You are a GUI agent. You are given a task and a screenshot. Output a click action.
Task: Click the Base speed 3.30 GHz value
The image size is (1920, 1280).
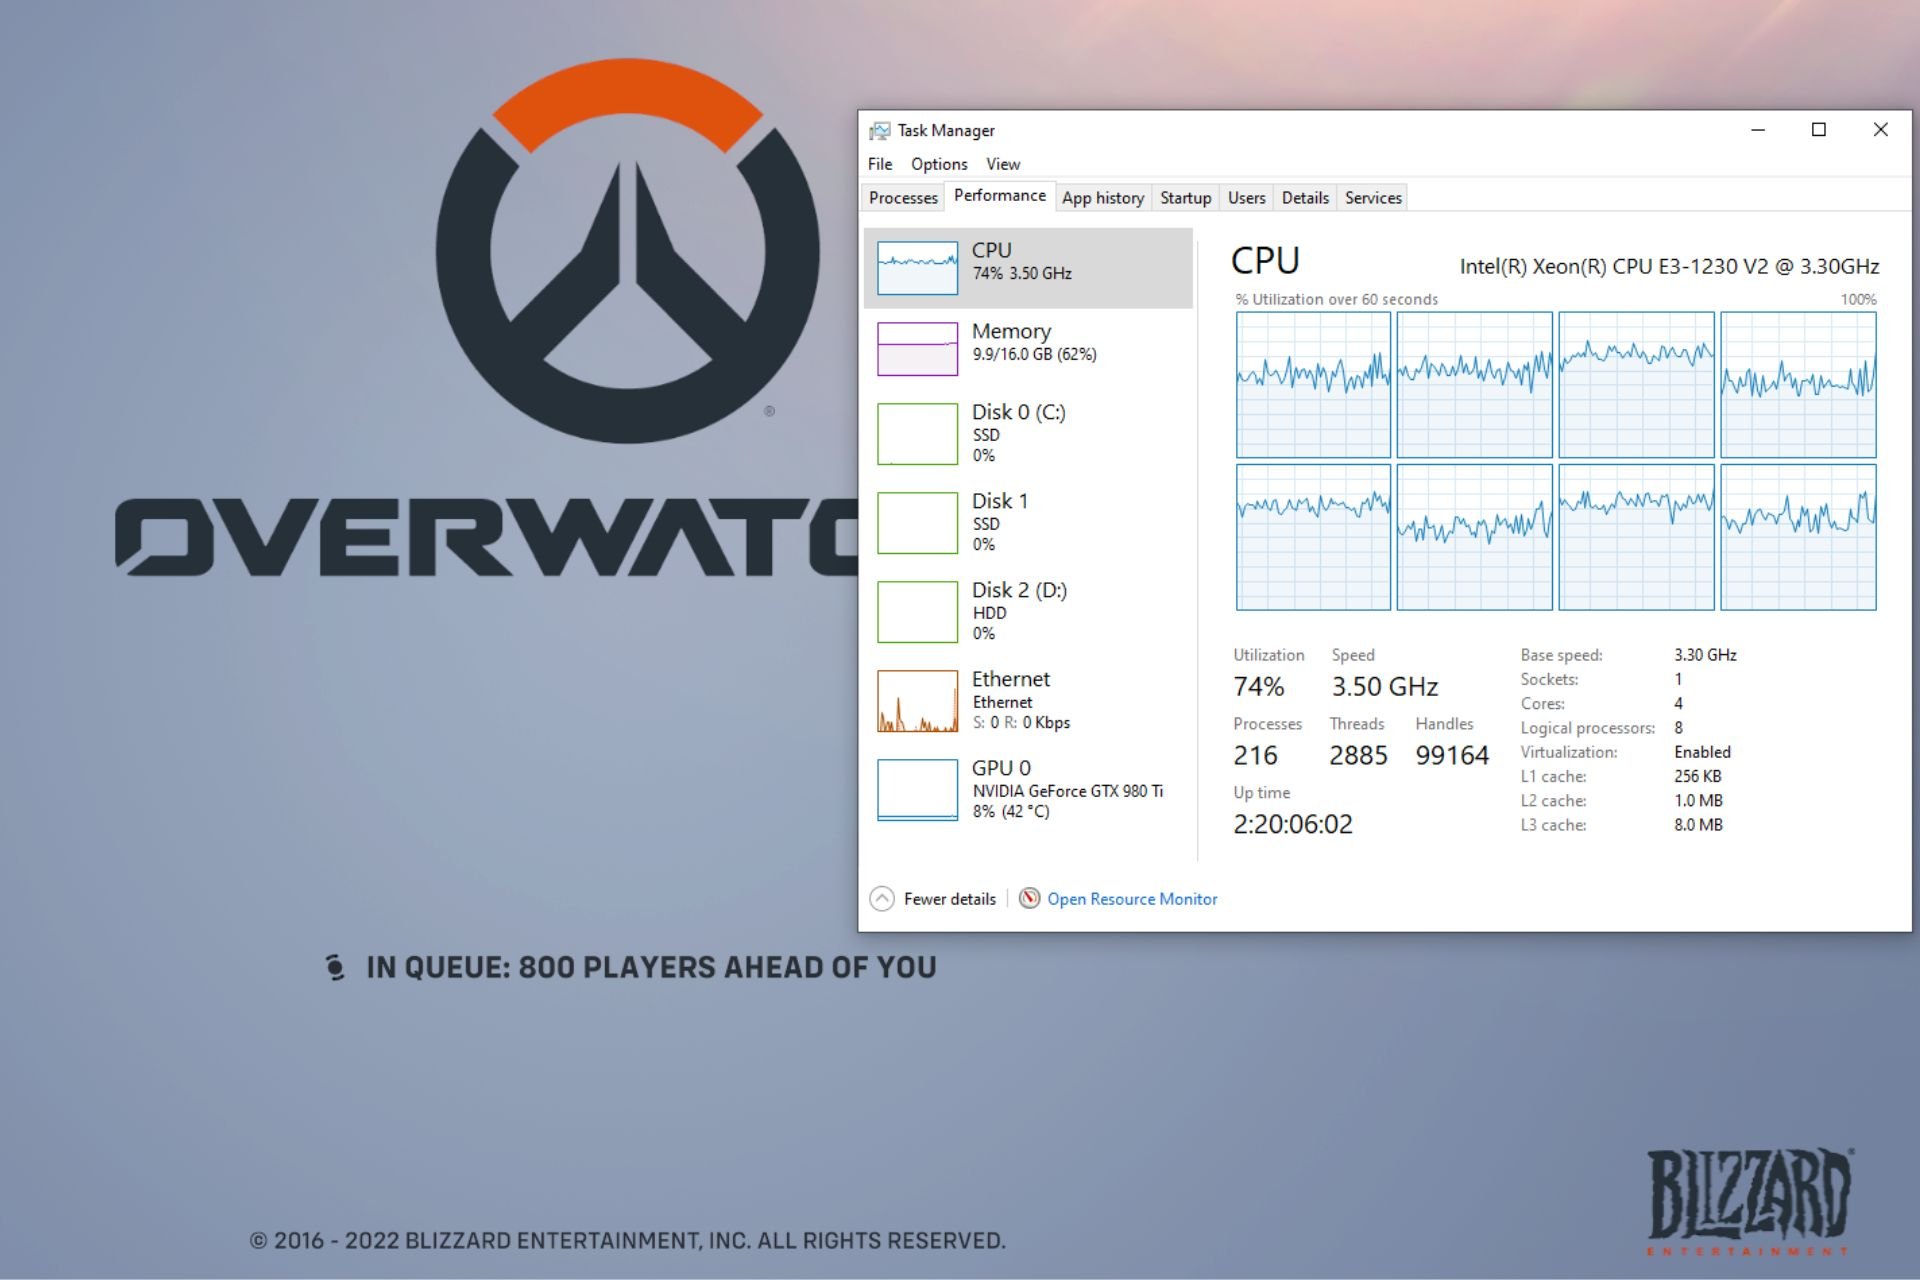pyautogui.click(x=1705, y=655)
